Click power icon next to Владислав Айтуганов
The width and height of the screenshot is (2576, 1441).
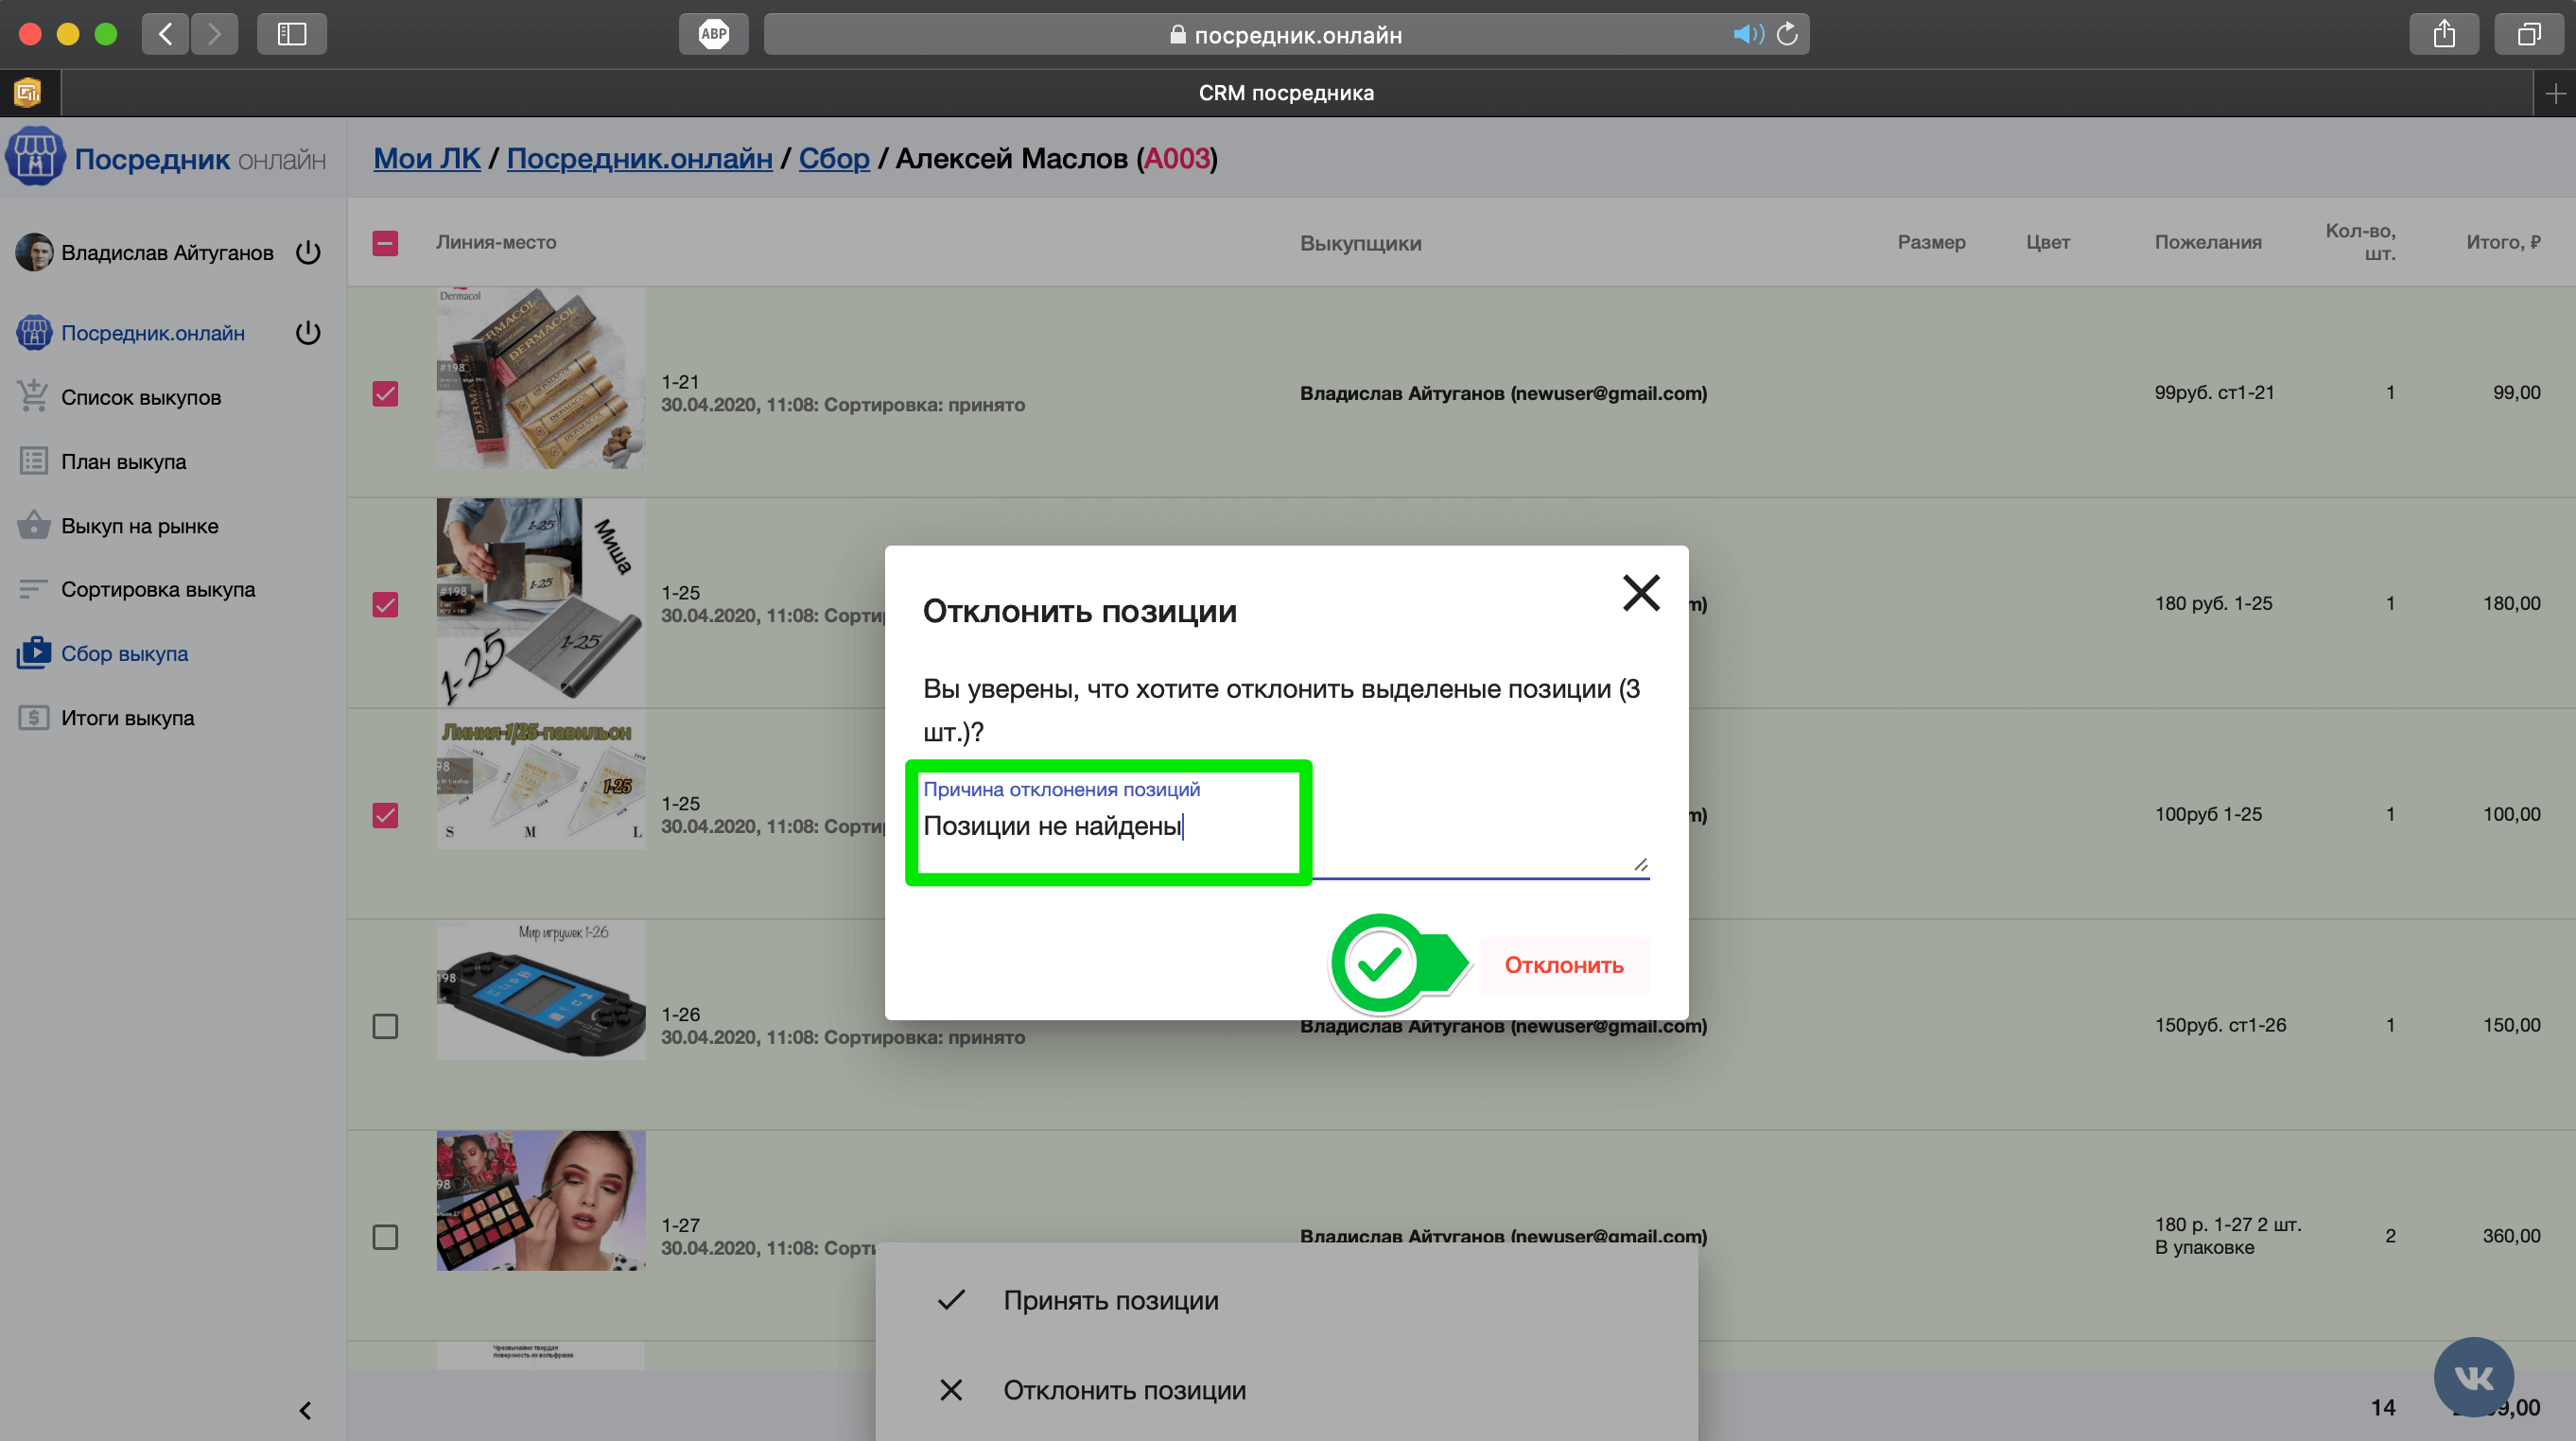click(x=308, y=252)
